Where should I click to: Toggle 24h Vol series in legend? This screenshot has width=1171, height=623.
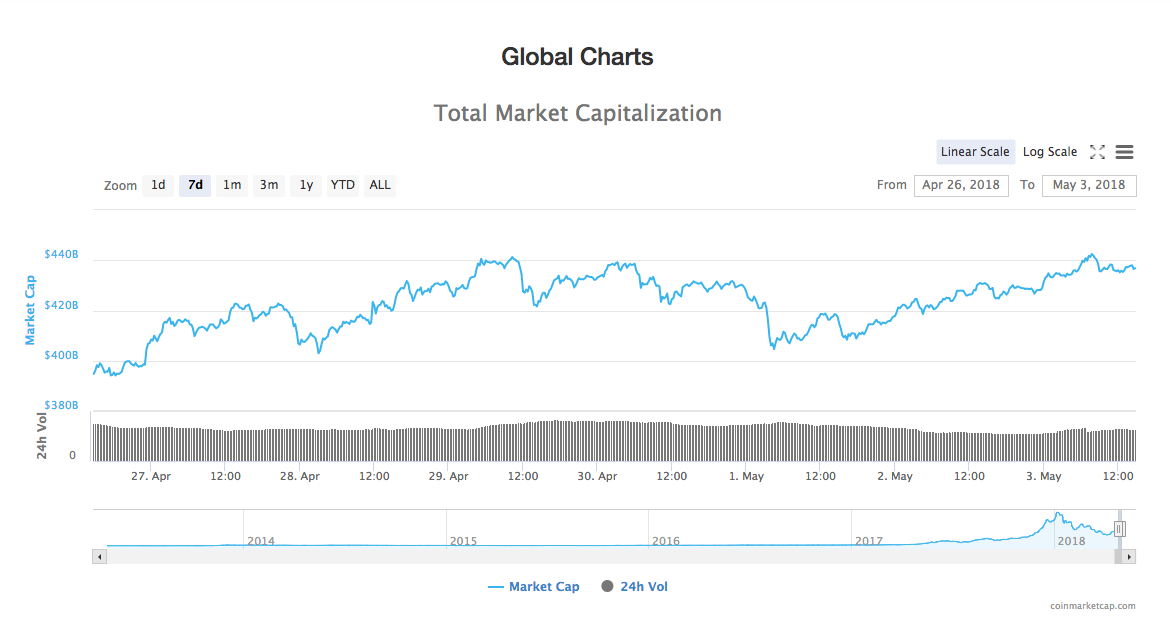(x=634, y=587)
